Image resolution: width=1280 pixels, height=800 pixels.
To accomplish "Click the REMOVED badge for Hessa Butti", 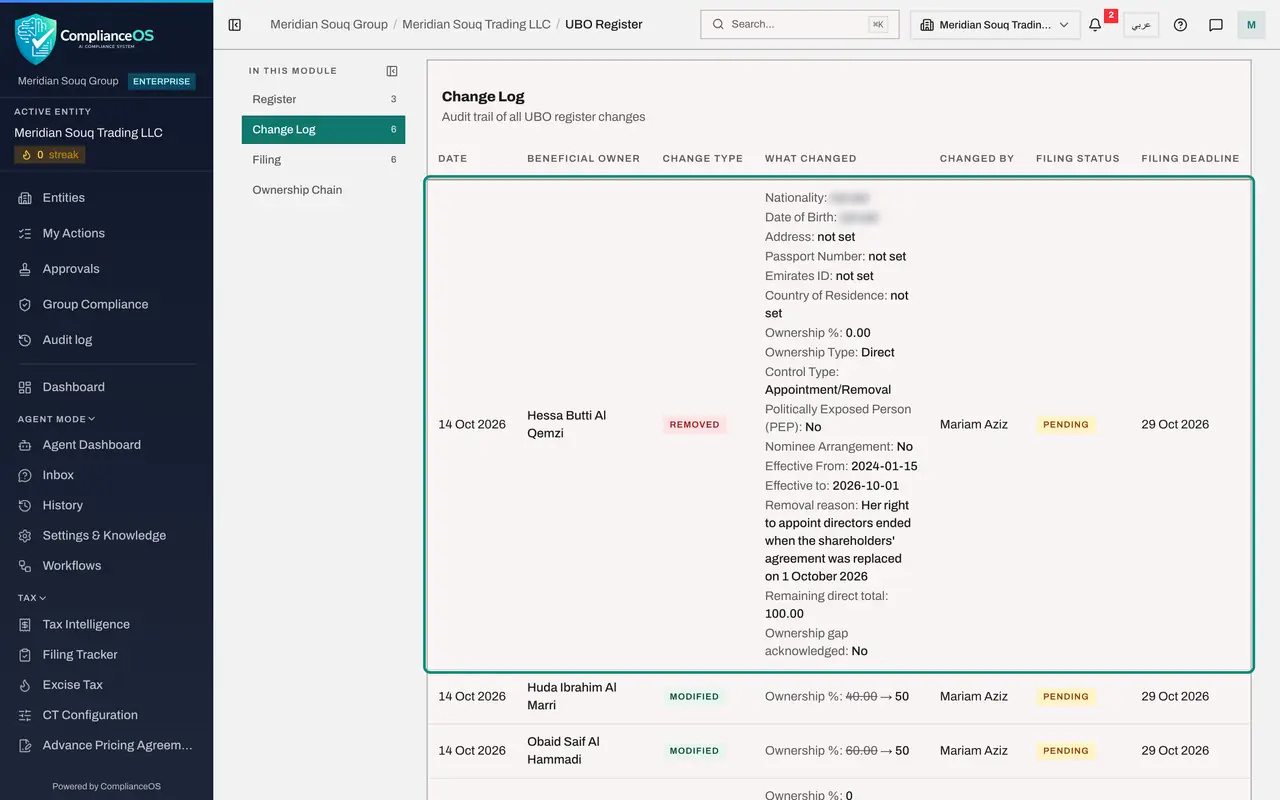I will tap(695, 425).
